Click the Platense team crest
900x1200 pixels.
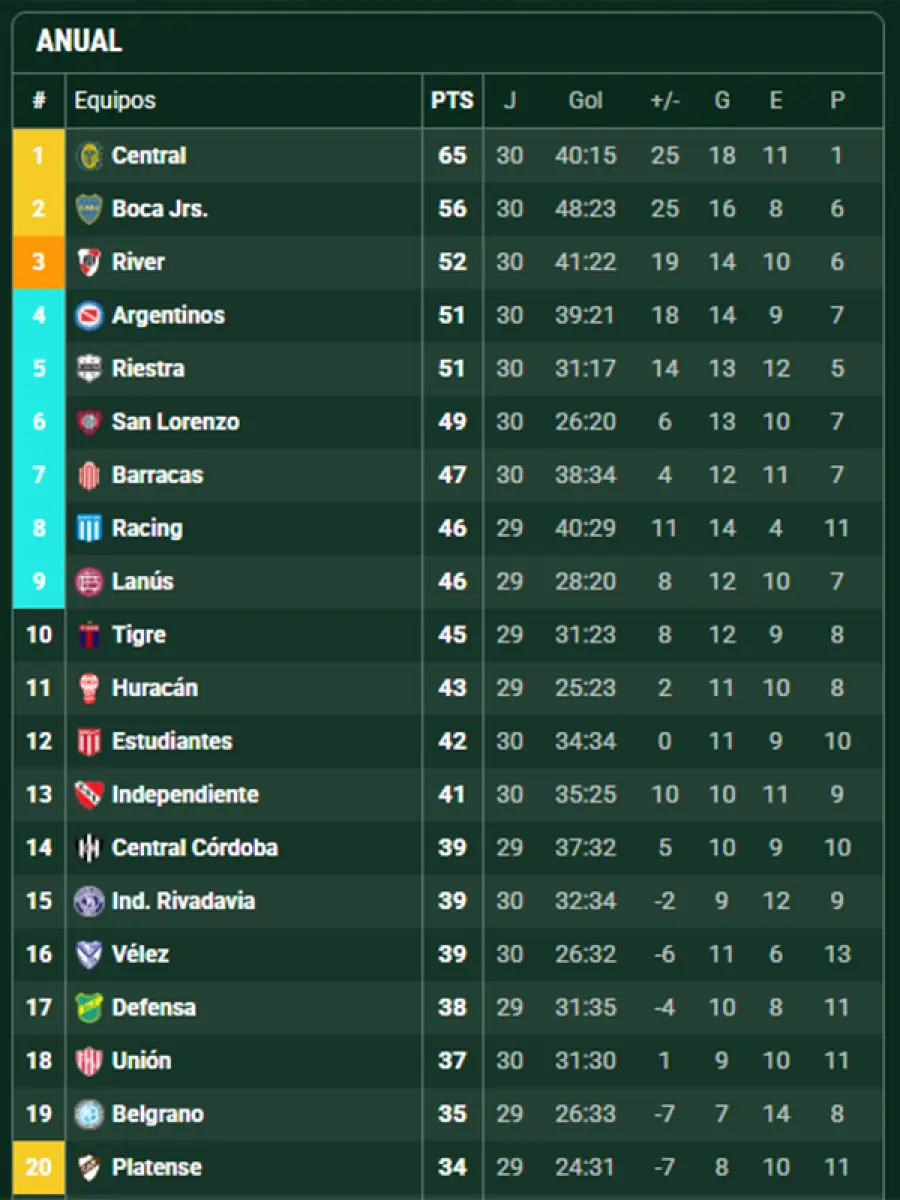[89, 1167]
